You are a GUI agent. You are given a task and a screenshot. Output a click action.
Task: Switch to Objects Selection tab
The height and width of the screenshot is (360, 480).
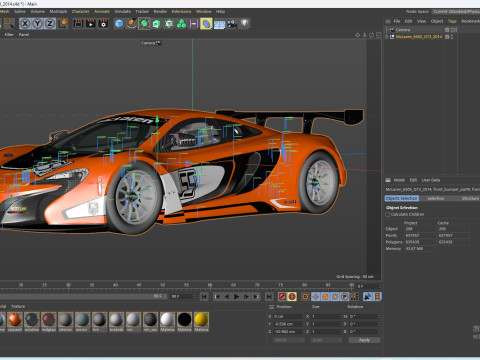tap(402, 198)
